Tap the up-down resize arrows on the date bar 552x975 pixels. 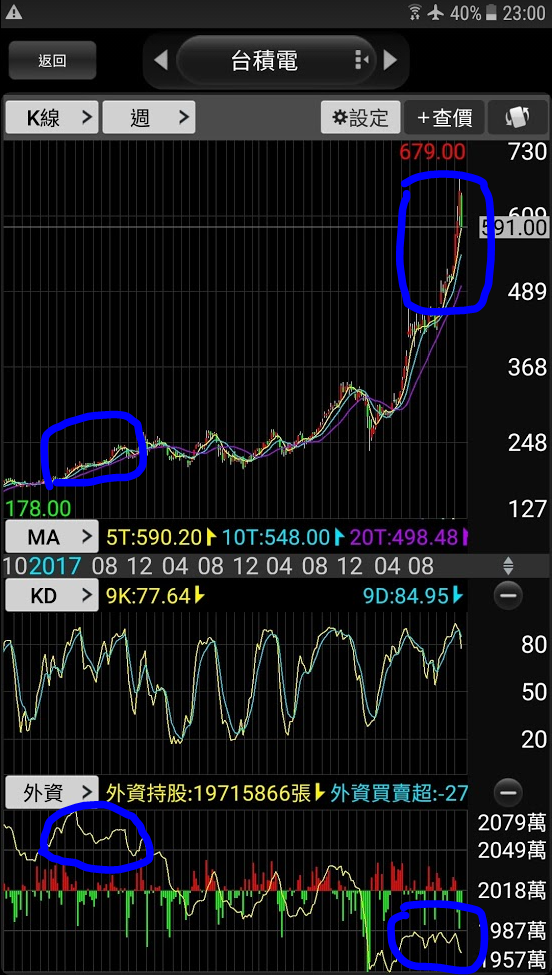pyautogui.click(x=508, y=566)
